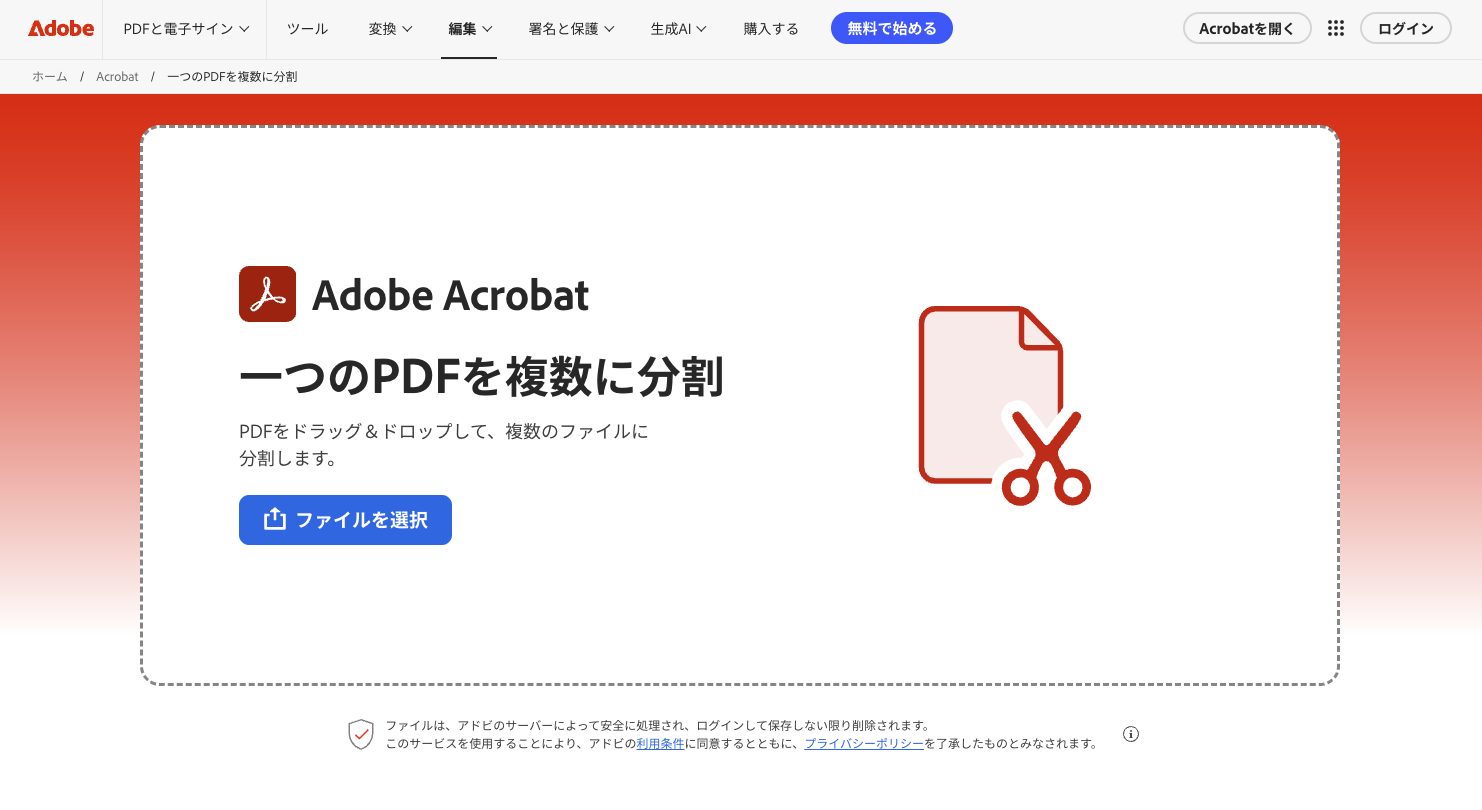Click the security shield checkmark icon
1482x810 pixels.
pos(361,734)
